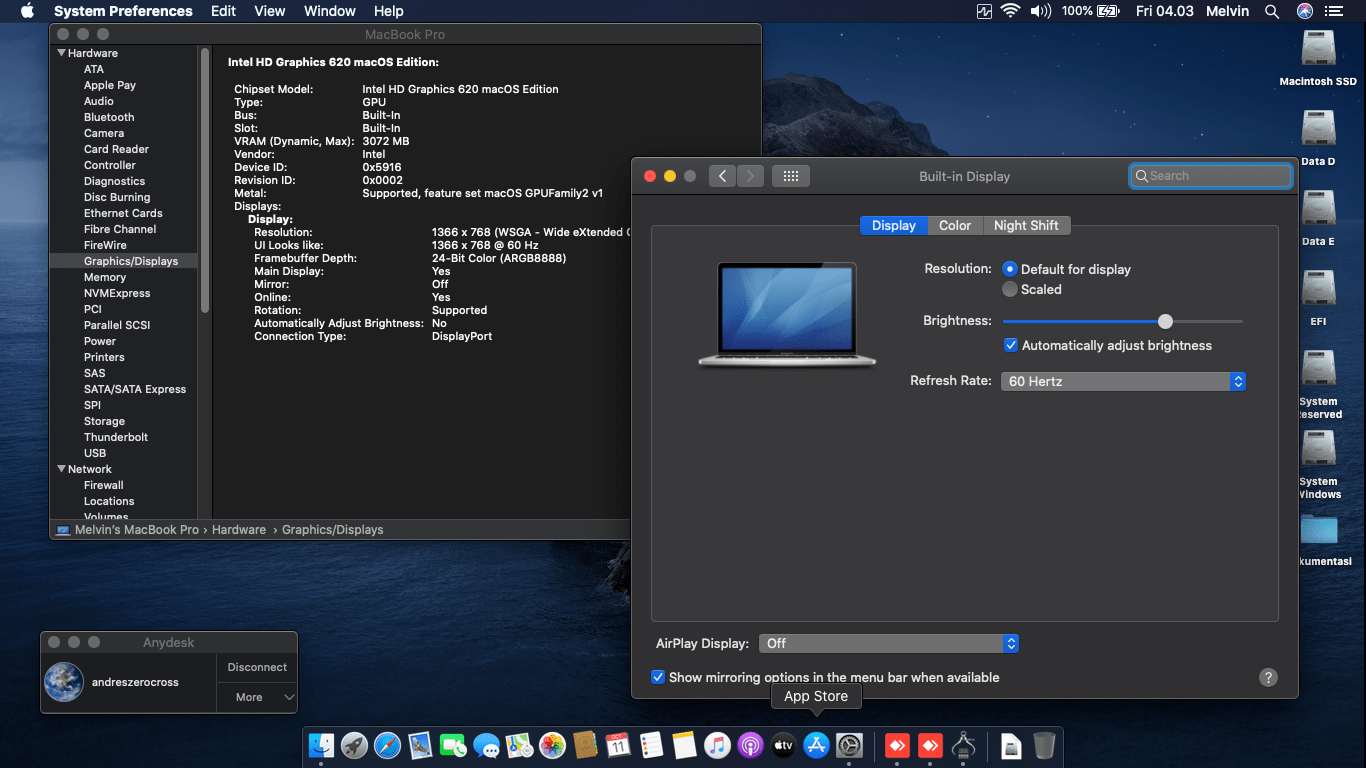The width and height of the screenshot is (1366, 768).
Task: Open Wi-Fi status in the menu bar
Action: (x=1010, y=11)
